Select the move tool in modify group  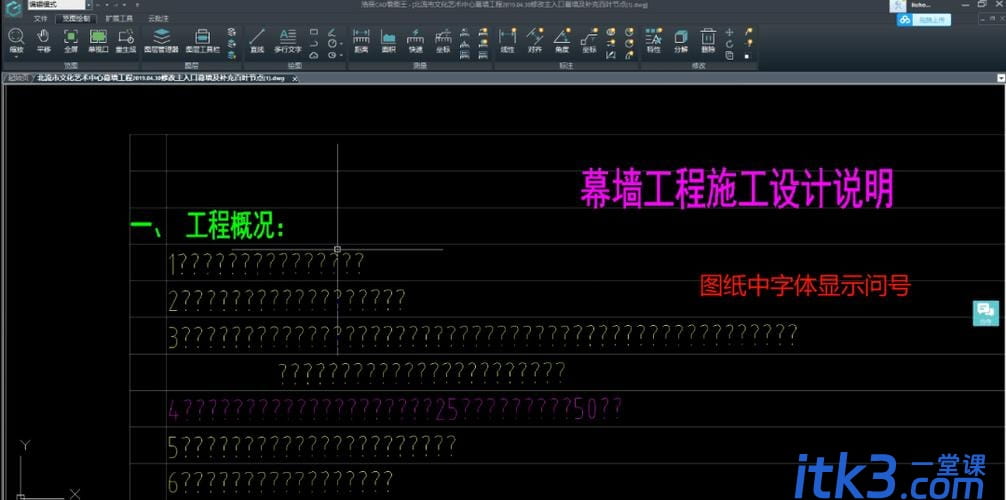point(729,31)
